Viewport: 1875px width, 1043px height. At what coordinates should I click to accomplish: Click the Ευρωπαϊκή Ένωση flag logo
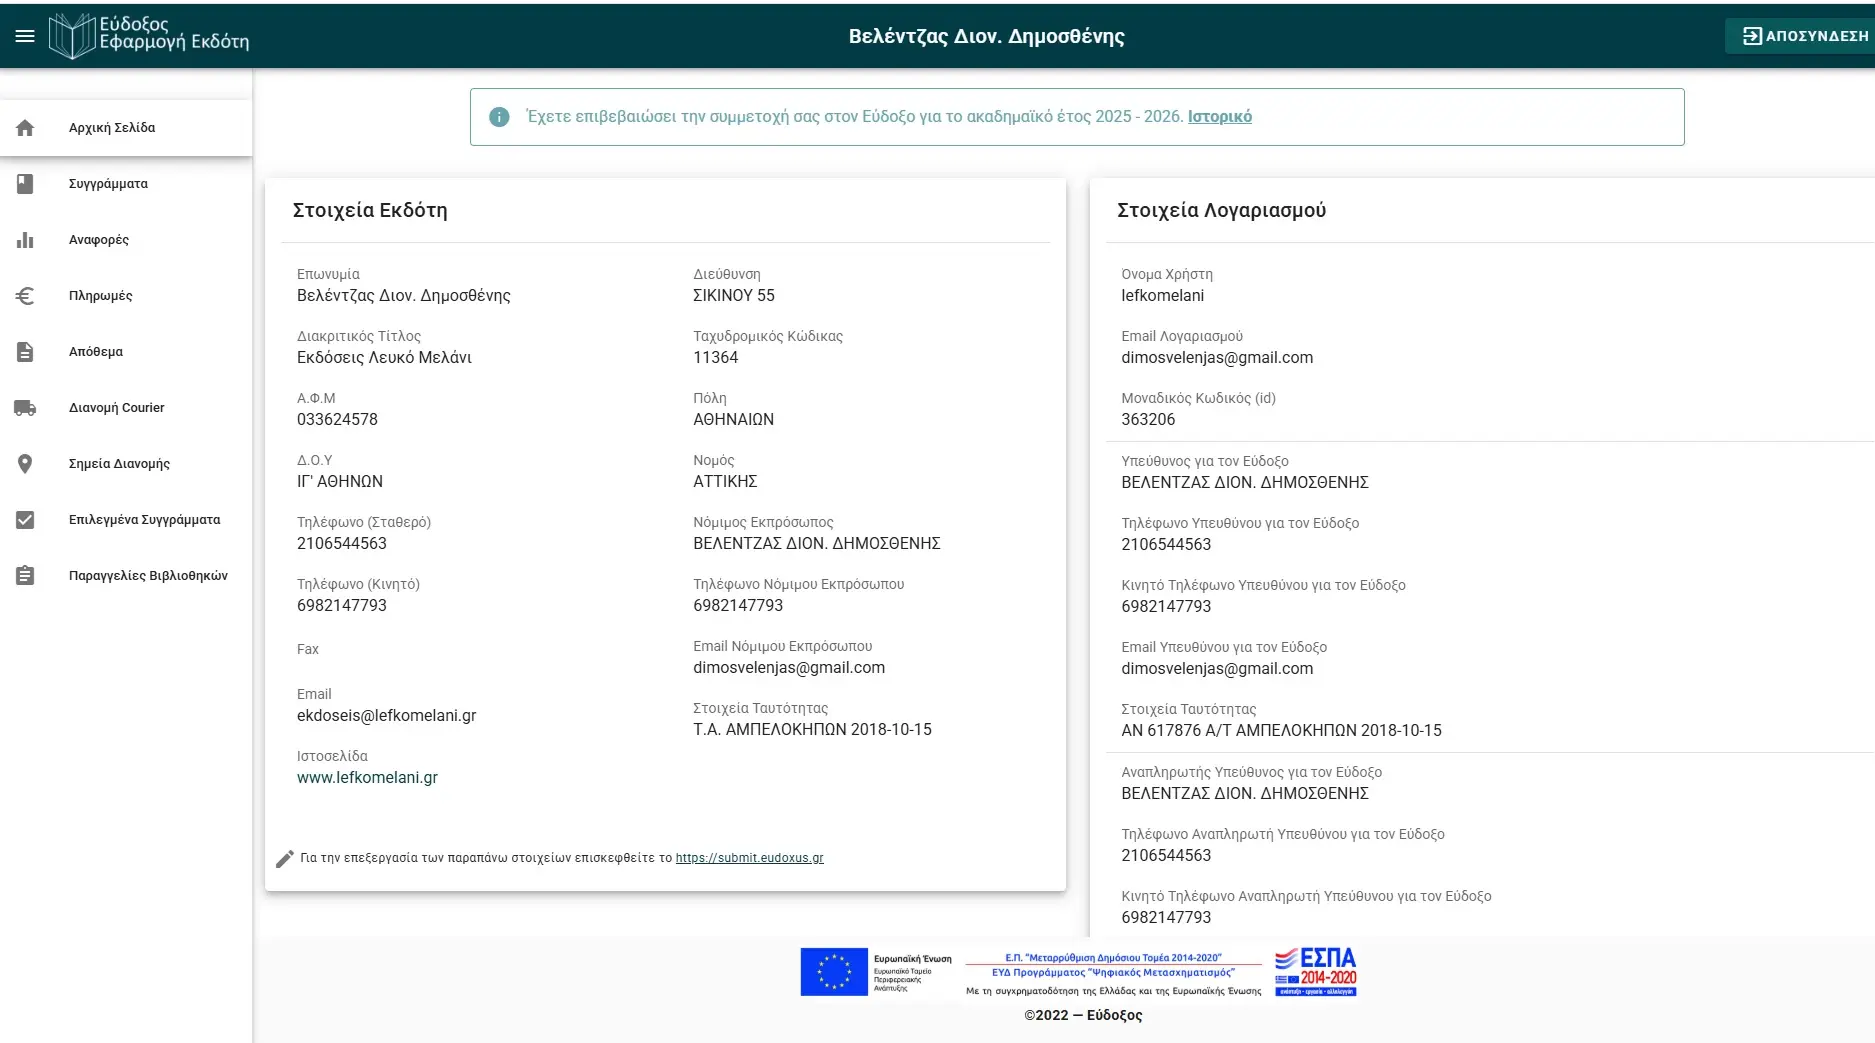coord(834,972)
